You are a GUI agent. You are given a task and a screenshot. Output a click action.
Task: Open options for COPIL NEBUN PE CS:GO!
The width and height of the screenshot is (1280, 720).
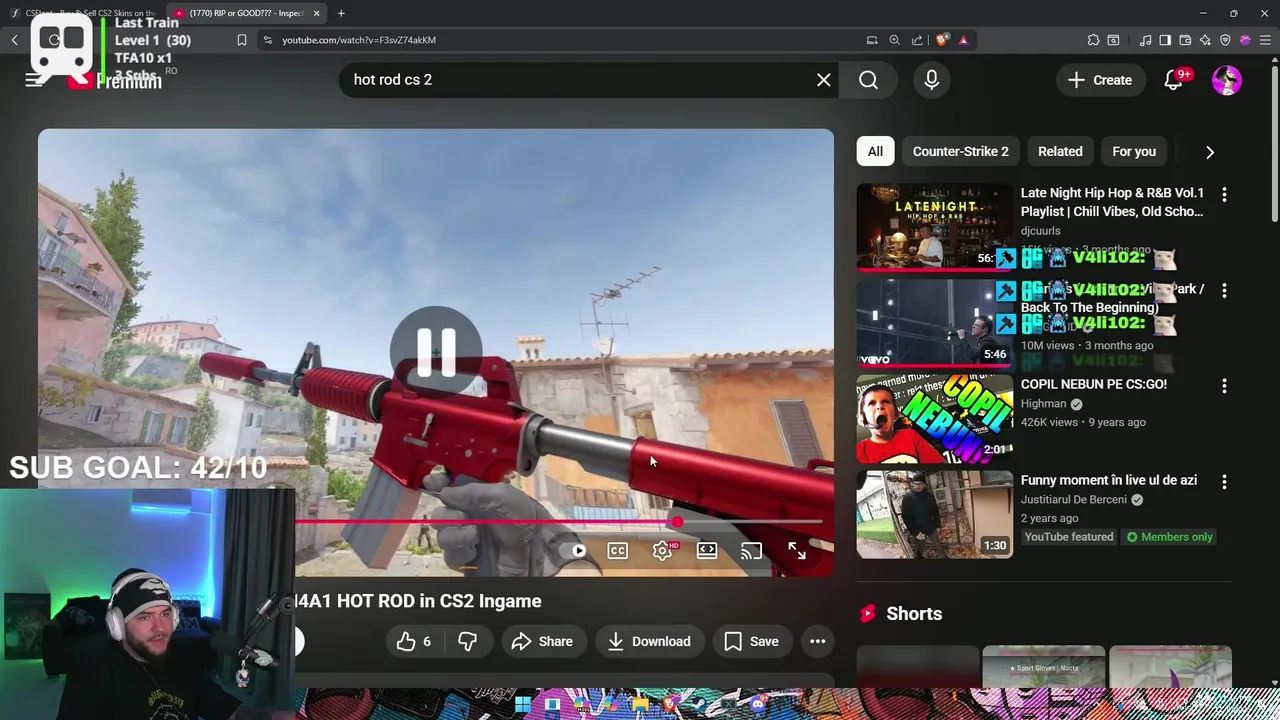1224,386
